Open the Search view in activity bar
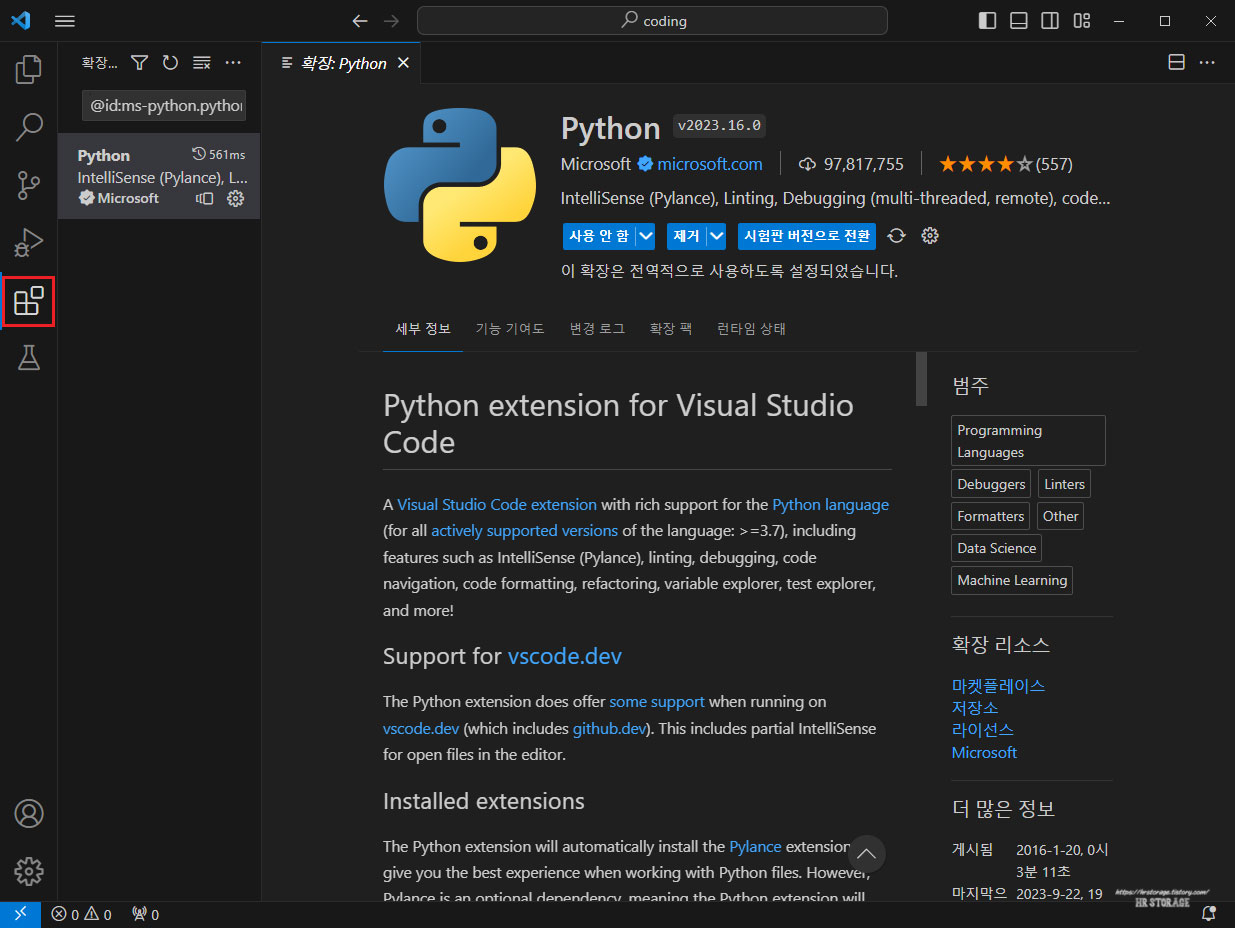The width and height of the screenshot is (1235, 928). [x=29, y=127]
